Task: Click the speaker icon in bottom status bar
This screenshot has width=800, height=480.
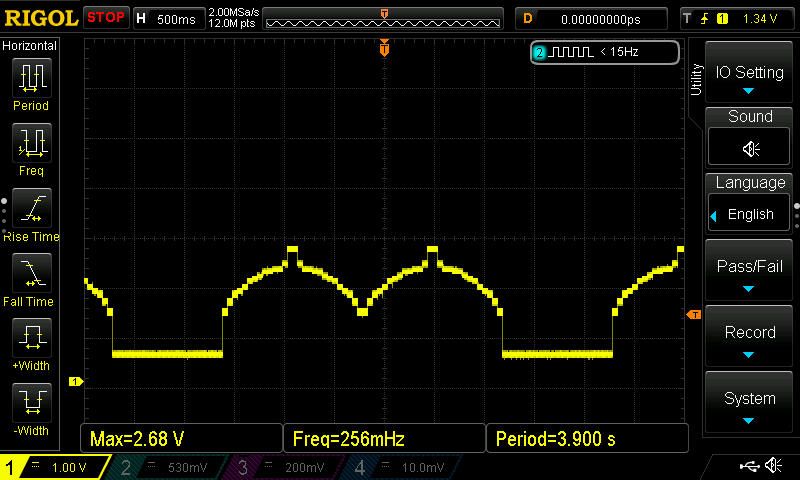Action: (773, 466)
